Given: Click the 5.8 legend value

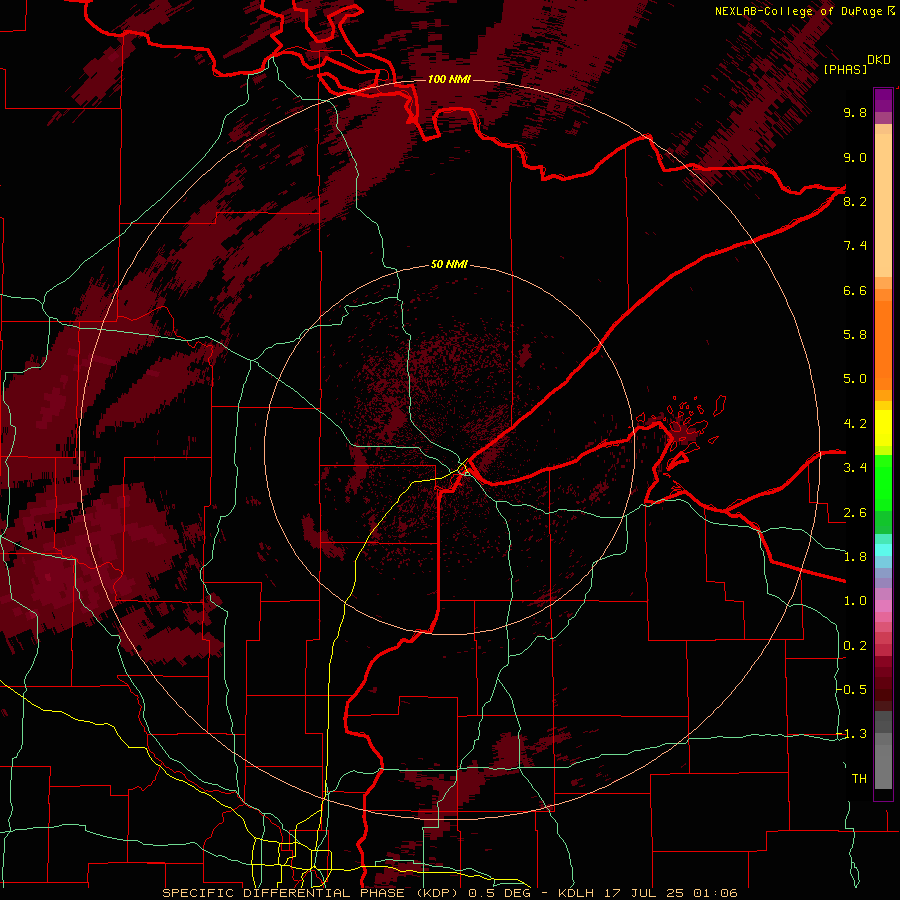Looking at the screenshot, I should 855,334.
